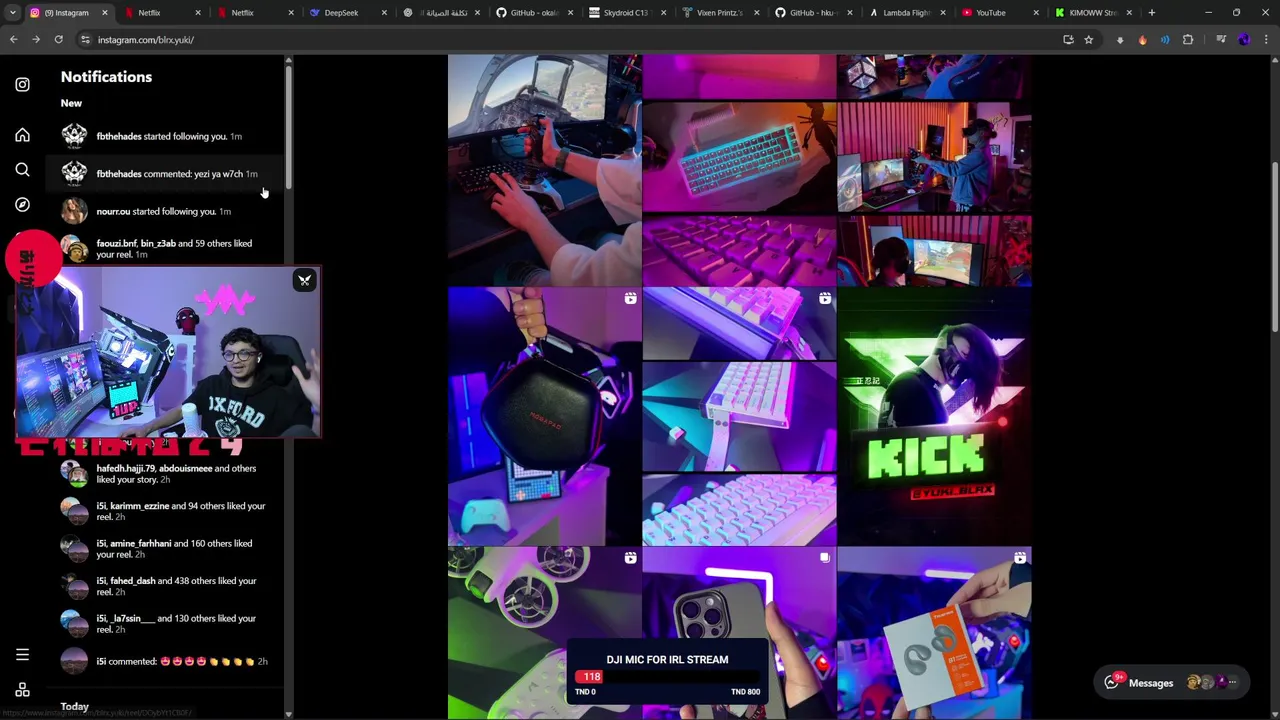1280x720 pixels.
Task: Click the main page vertical scrollbar
Action: pos(1274,248)
